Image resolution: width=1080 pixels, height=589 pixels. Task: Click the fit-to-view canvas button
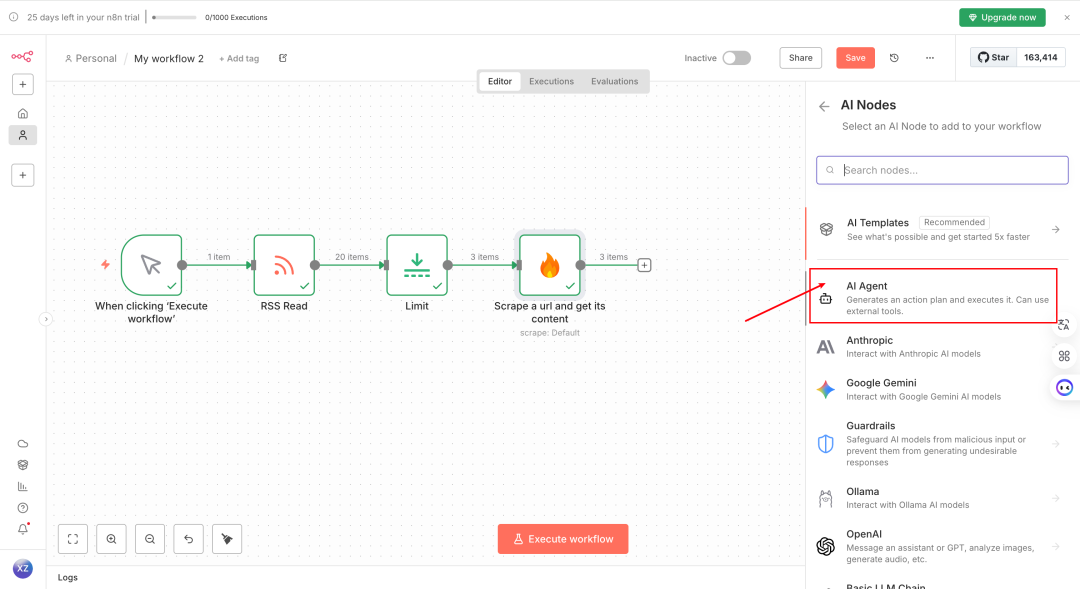73,539
